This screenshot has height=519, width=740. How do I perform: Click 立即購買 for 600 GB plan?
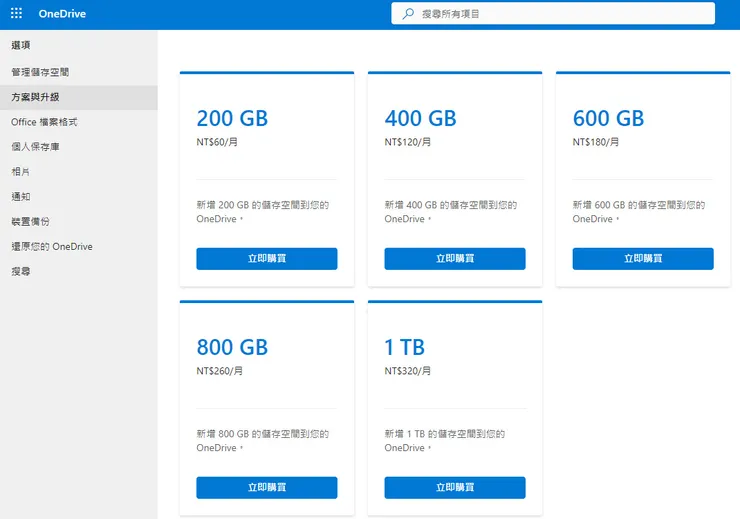pos(643,259)
